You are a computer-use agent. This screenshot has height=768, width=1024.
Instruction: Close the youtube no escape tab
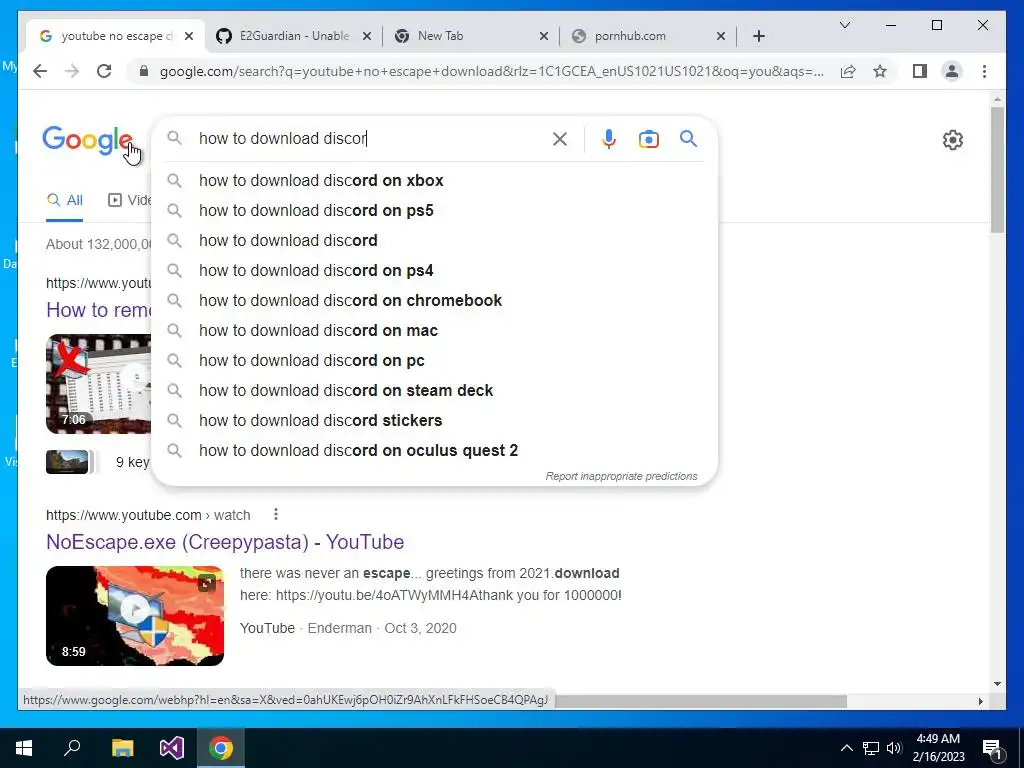pyautogui.click(x=189, y=36)
